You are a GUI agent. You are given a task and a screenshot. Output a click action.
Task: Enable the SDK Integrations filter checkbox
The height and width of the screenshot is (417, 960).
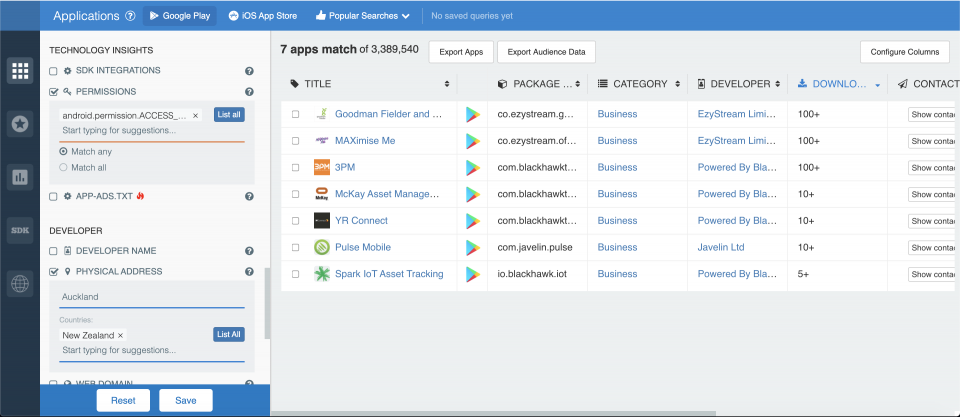(53, 71)
